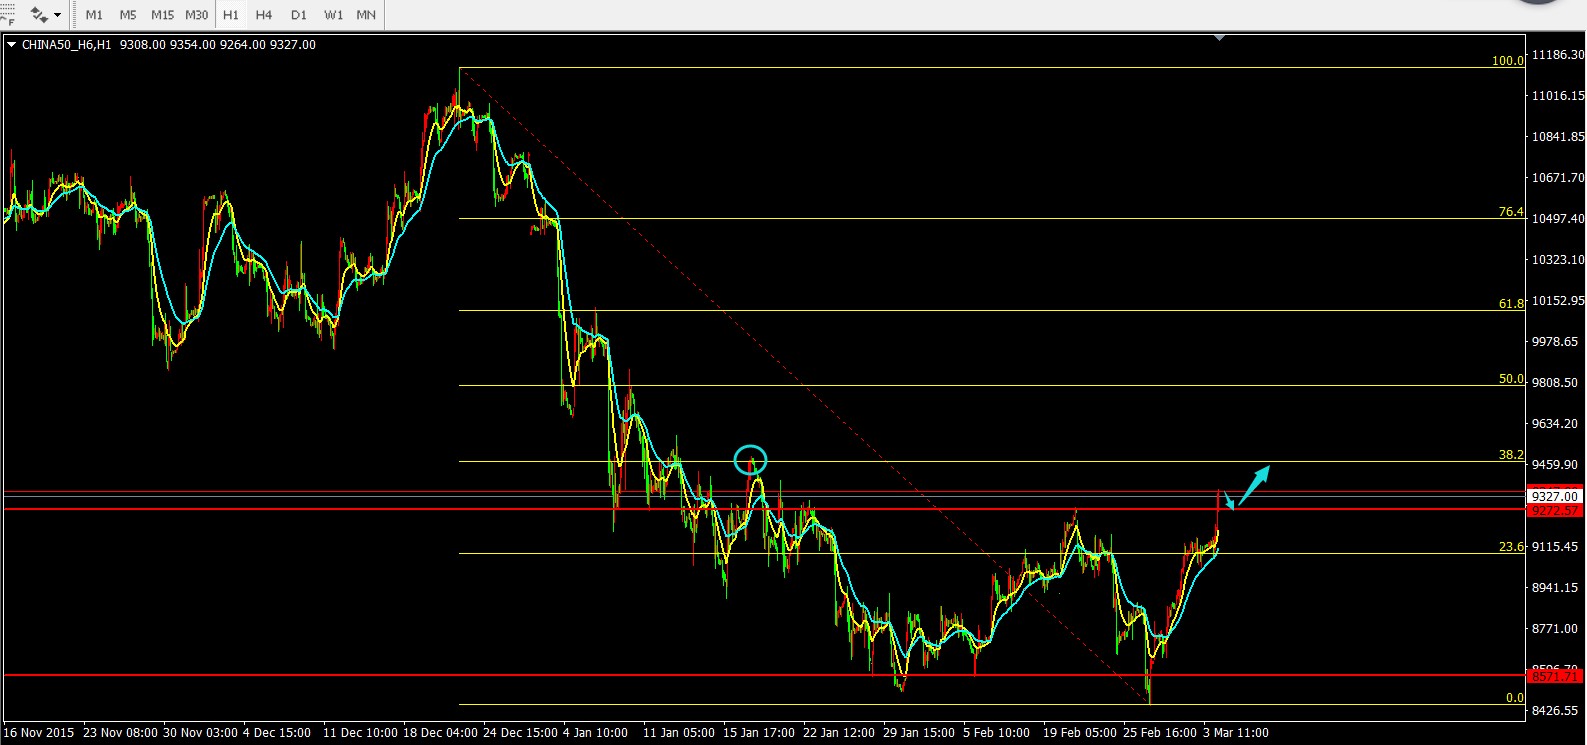Select the Fibonacci 61.8 level line
Viewport: 1587px width, 745px height.
click(900, 310)
